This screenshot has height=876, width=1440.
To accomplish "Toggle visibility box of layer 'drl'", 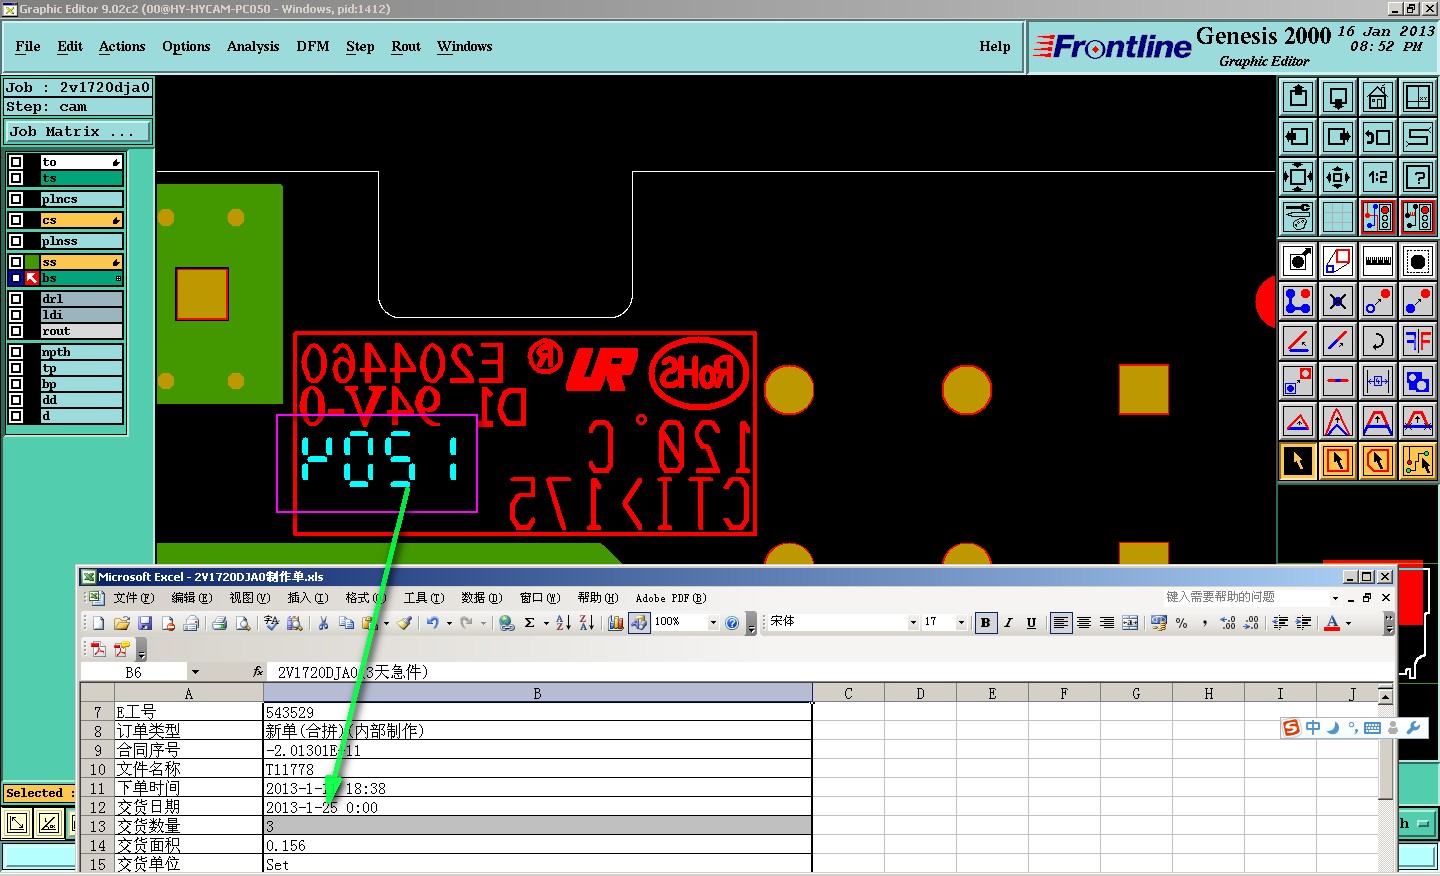I will (17, 299).
